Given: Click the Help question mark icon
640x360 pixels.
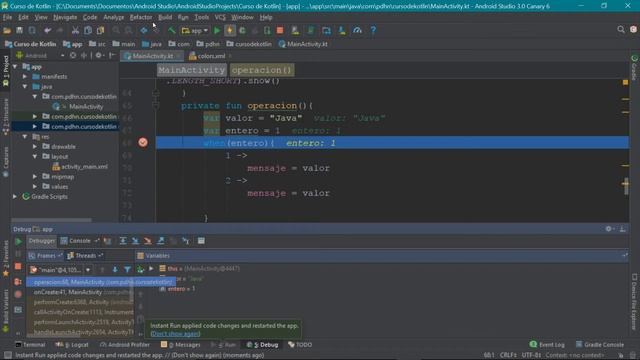Looking at the screenshot, I should 373,30.
